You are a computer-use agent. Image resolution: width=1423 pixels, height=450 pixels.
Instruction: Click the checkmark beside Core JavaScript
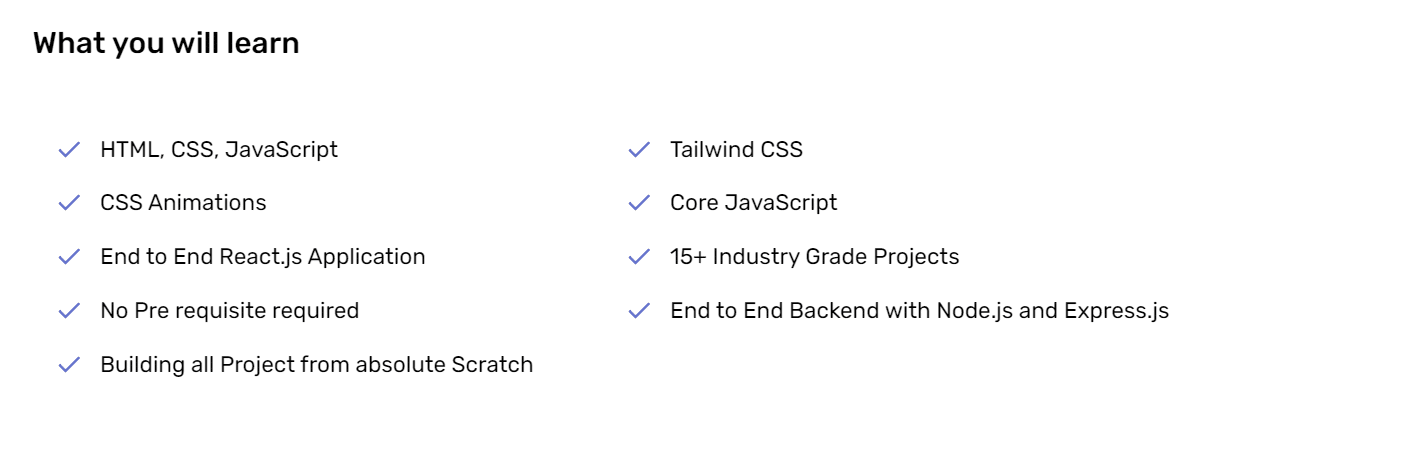(639, 203)
